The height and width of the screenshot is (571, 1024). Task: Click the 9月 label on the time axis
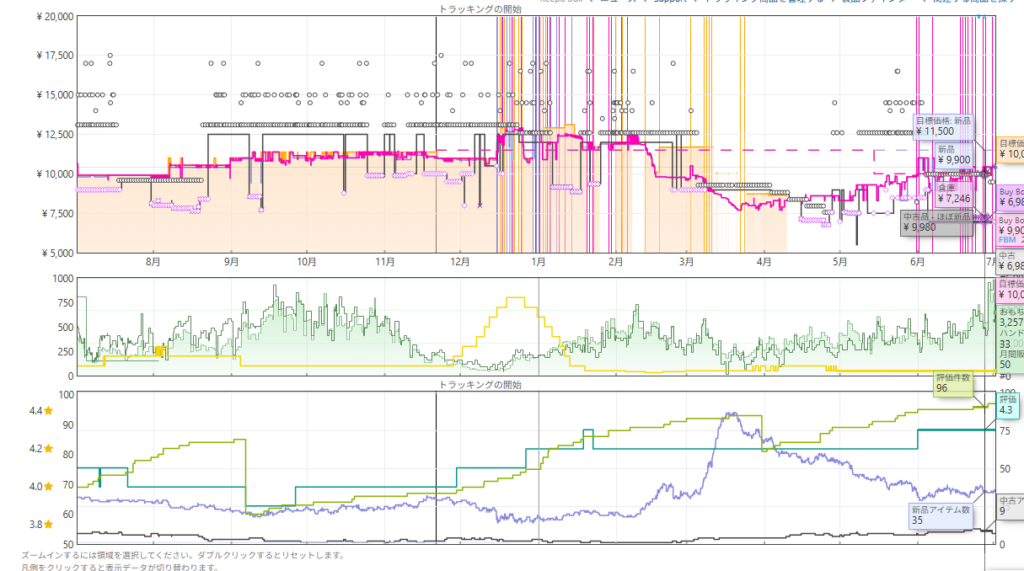[231, 261]
